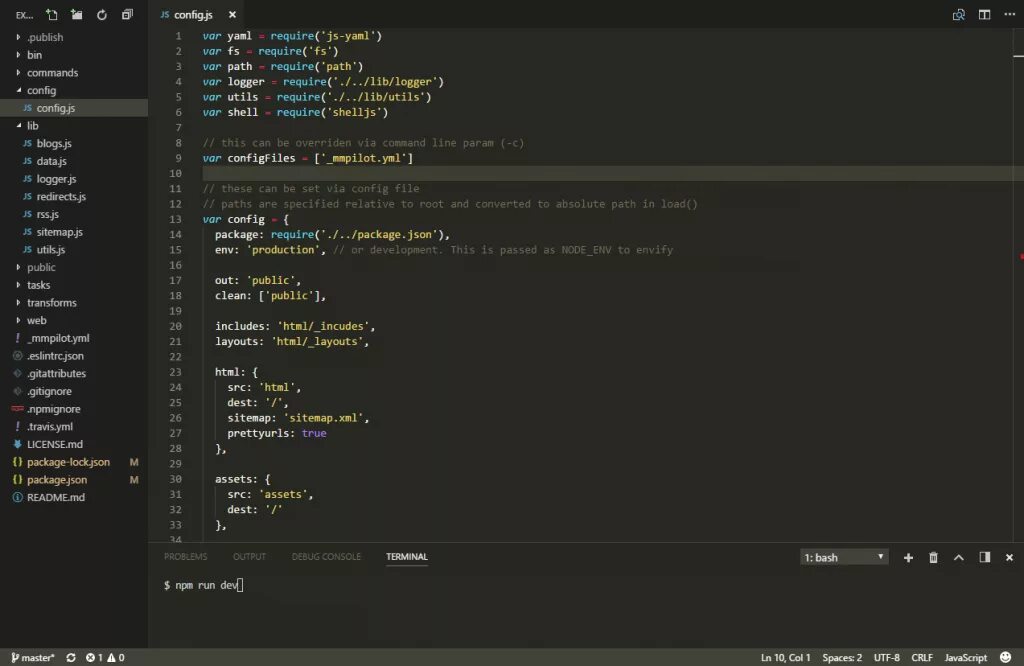Open _mmpilot.yml file

pyautogui.click(x=74, y=338)
